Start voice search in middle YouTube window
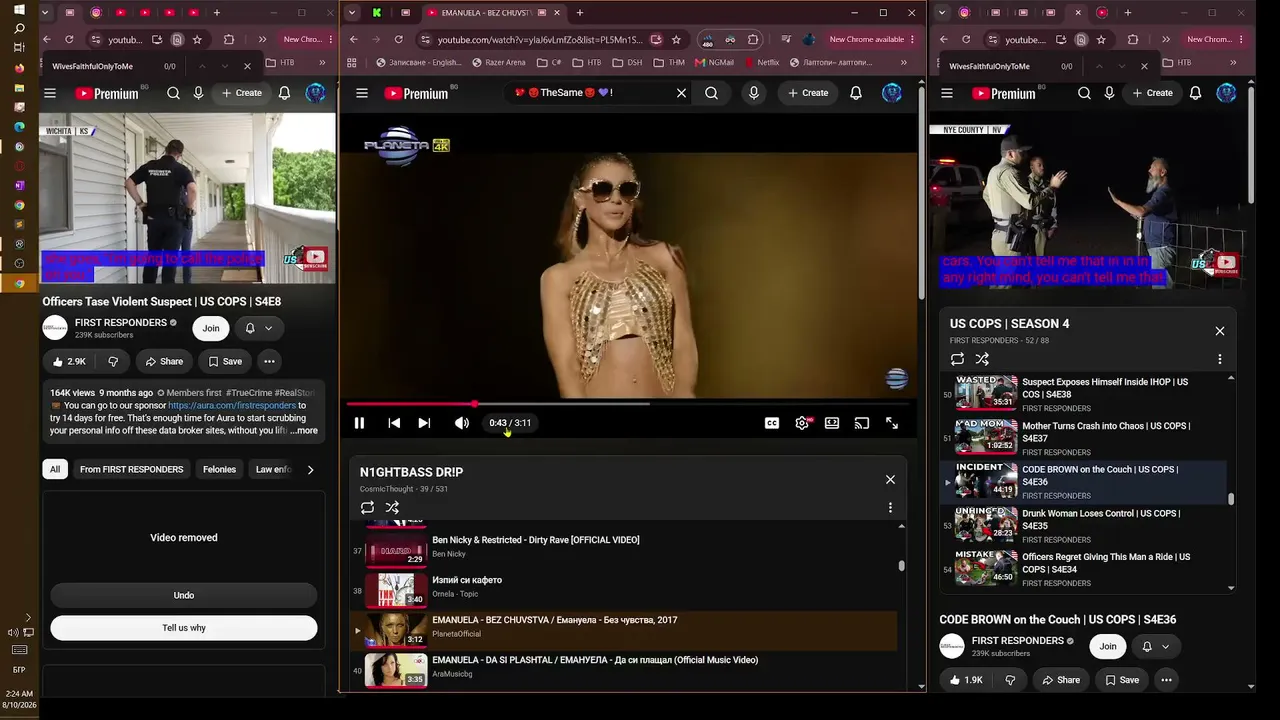The height and width of the screenshot is (720, 1280). point(754,93)
